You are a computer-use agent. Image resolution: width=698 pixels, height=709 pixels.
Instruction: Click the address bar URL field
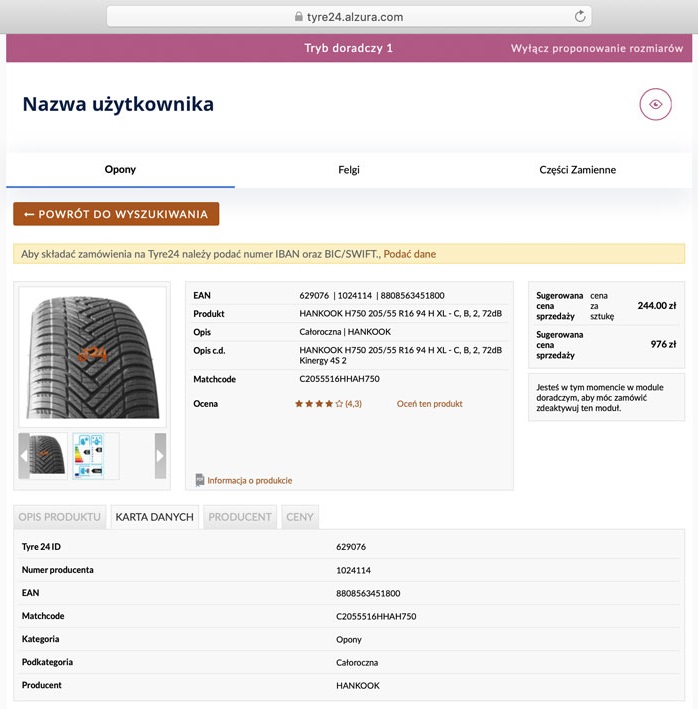tap(349, 17)
